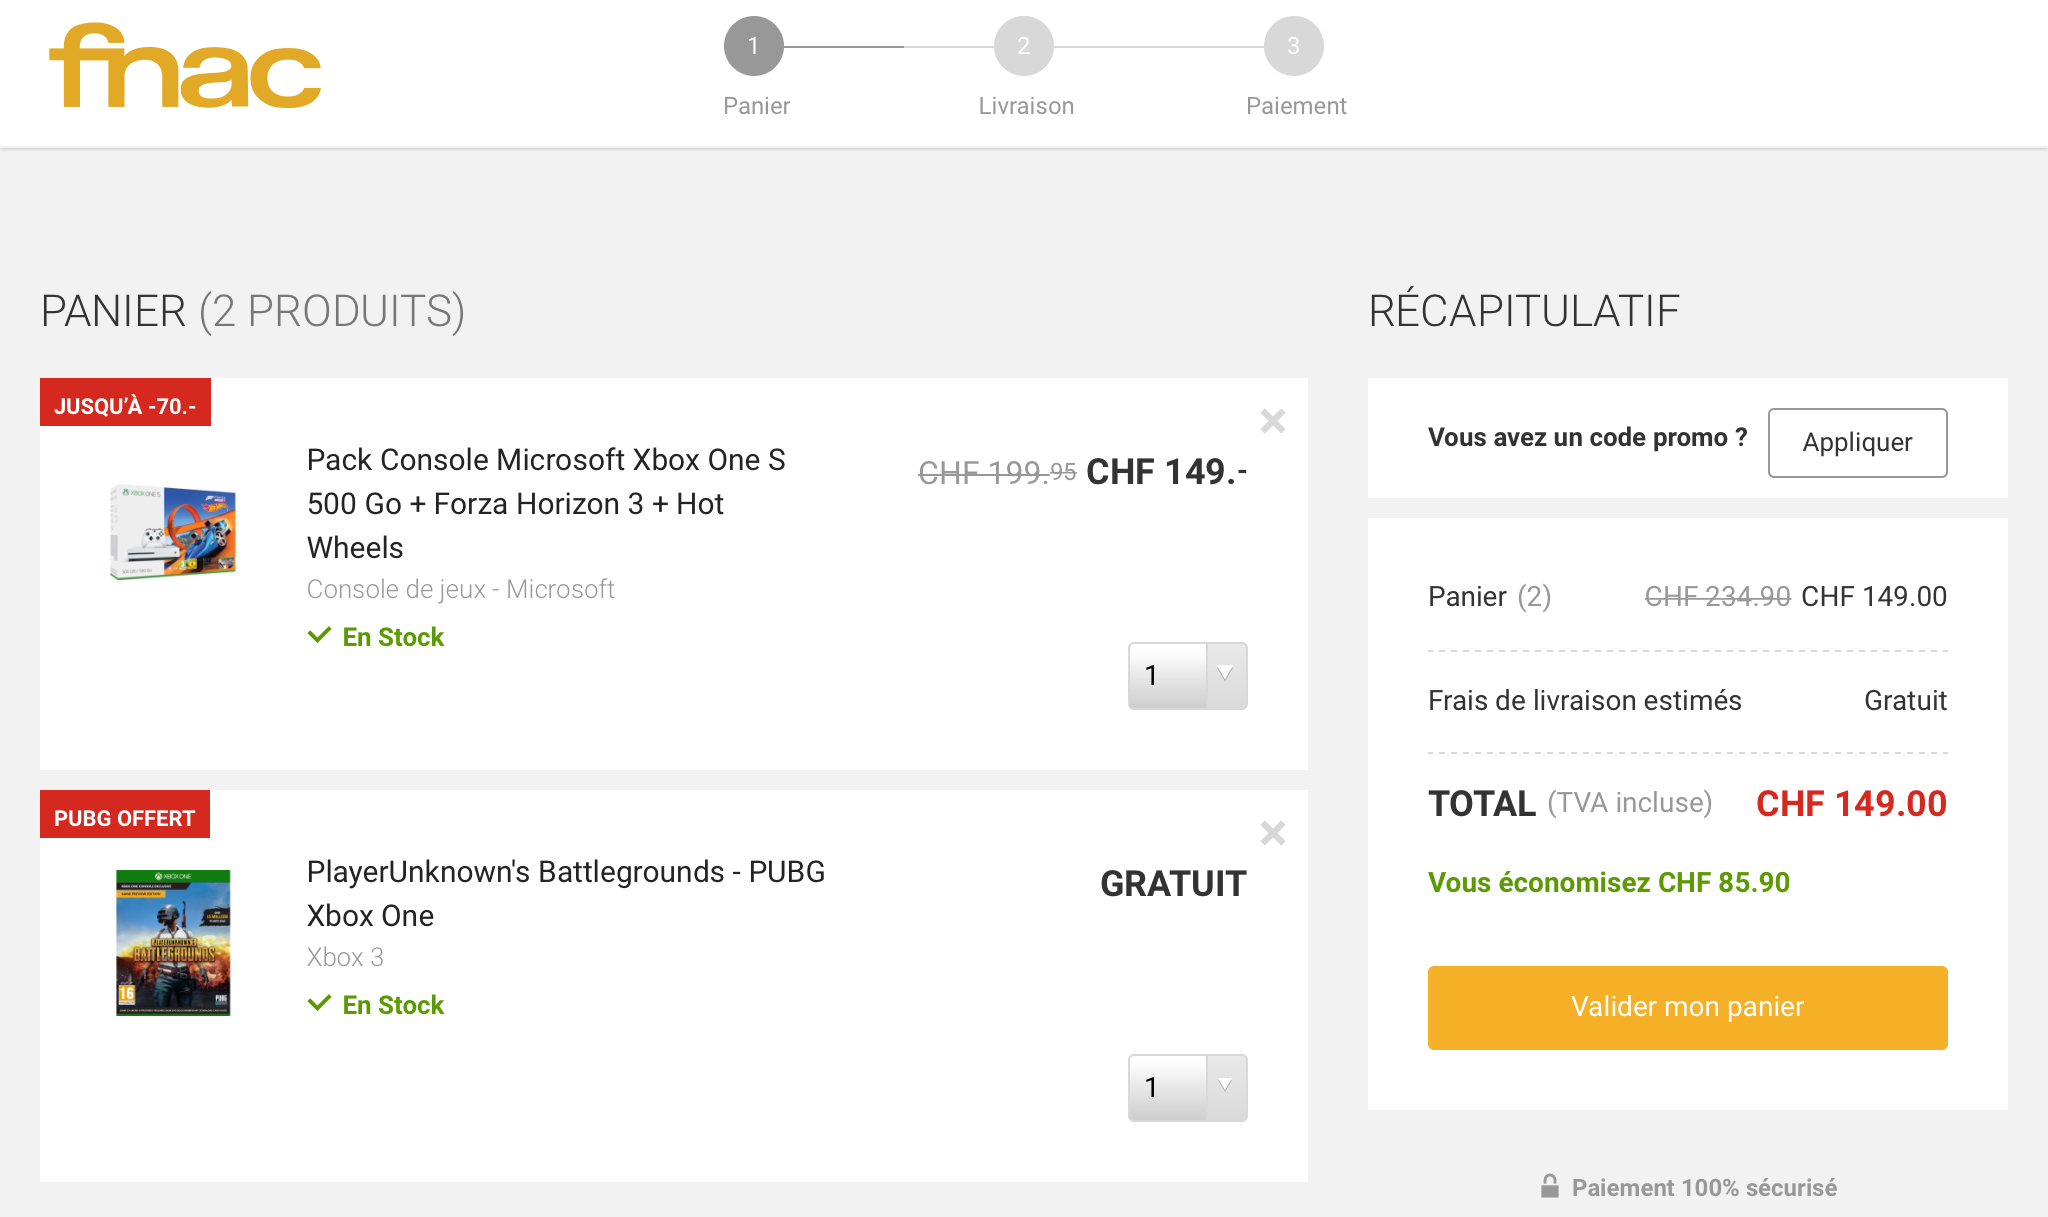Click the Xbox pack green checkmark icon
This screenshot has height=1217, width=2048.
319,636
